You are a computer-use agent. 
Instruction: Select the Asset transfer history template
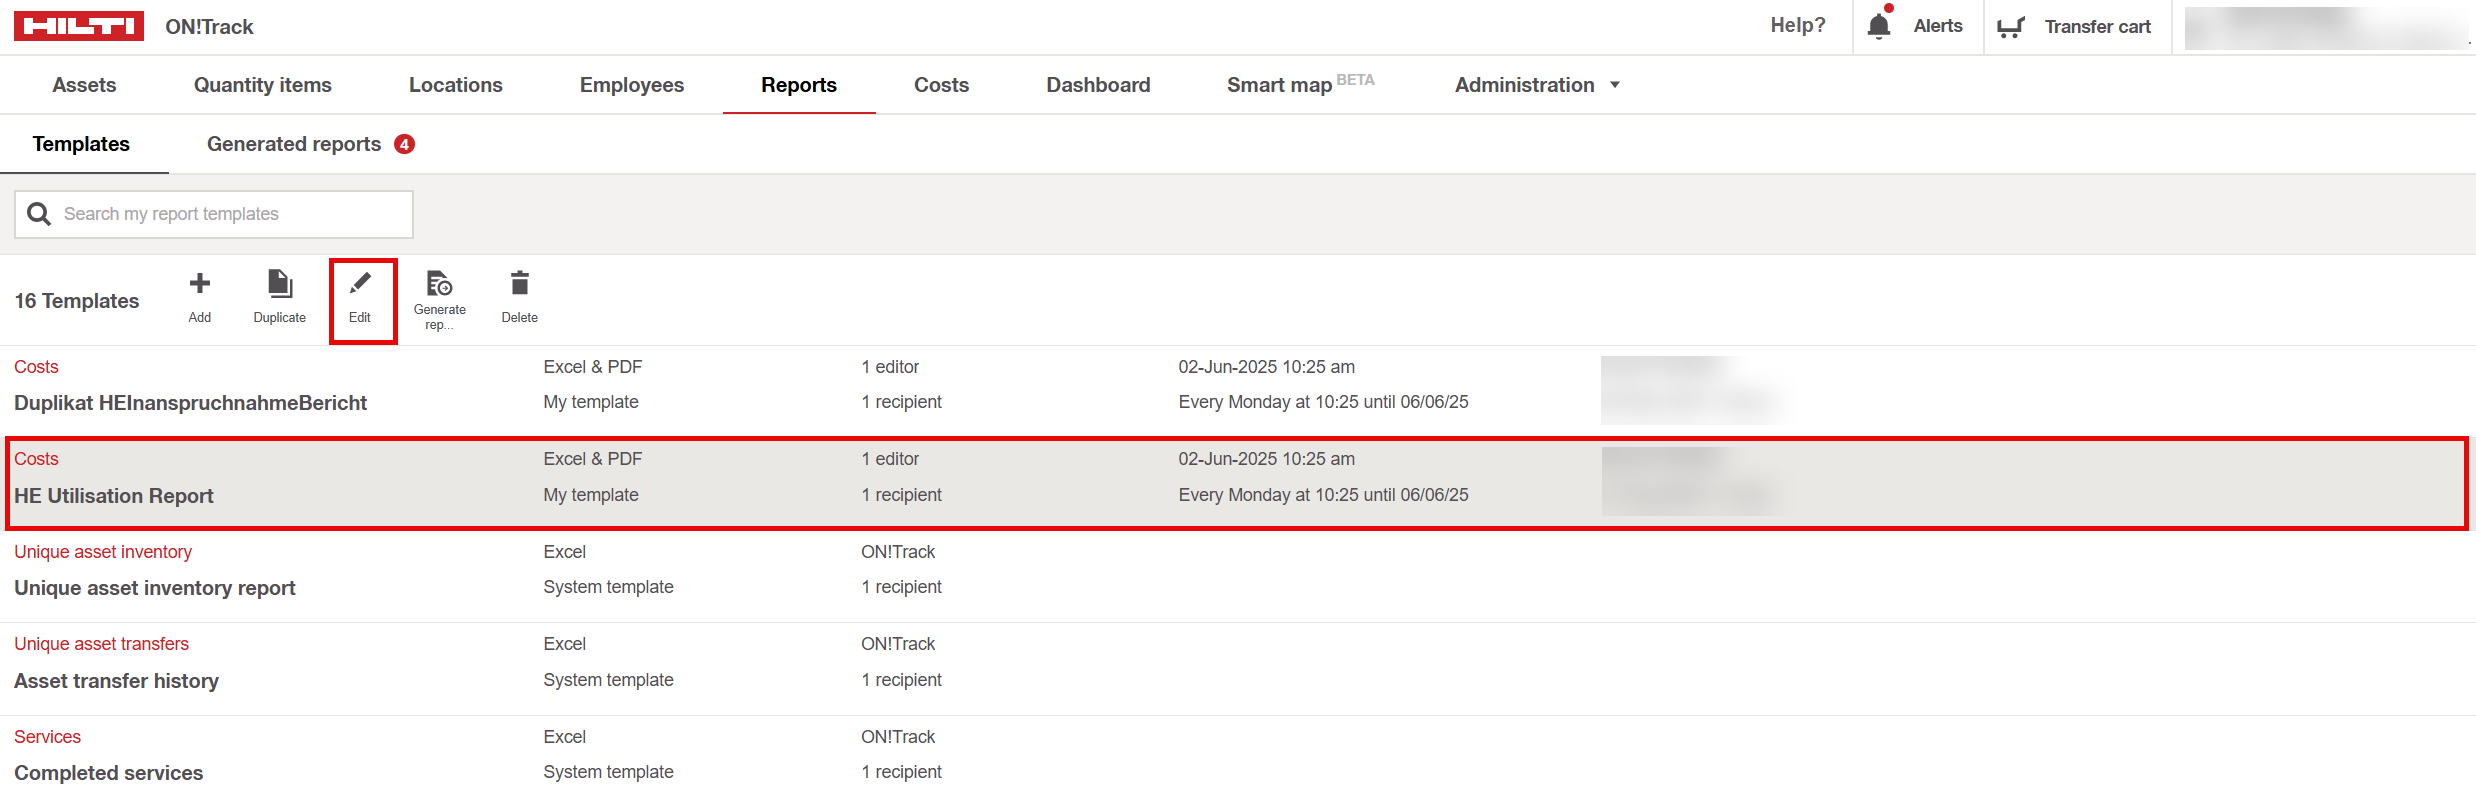[x=116, y=681]
